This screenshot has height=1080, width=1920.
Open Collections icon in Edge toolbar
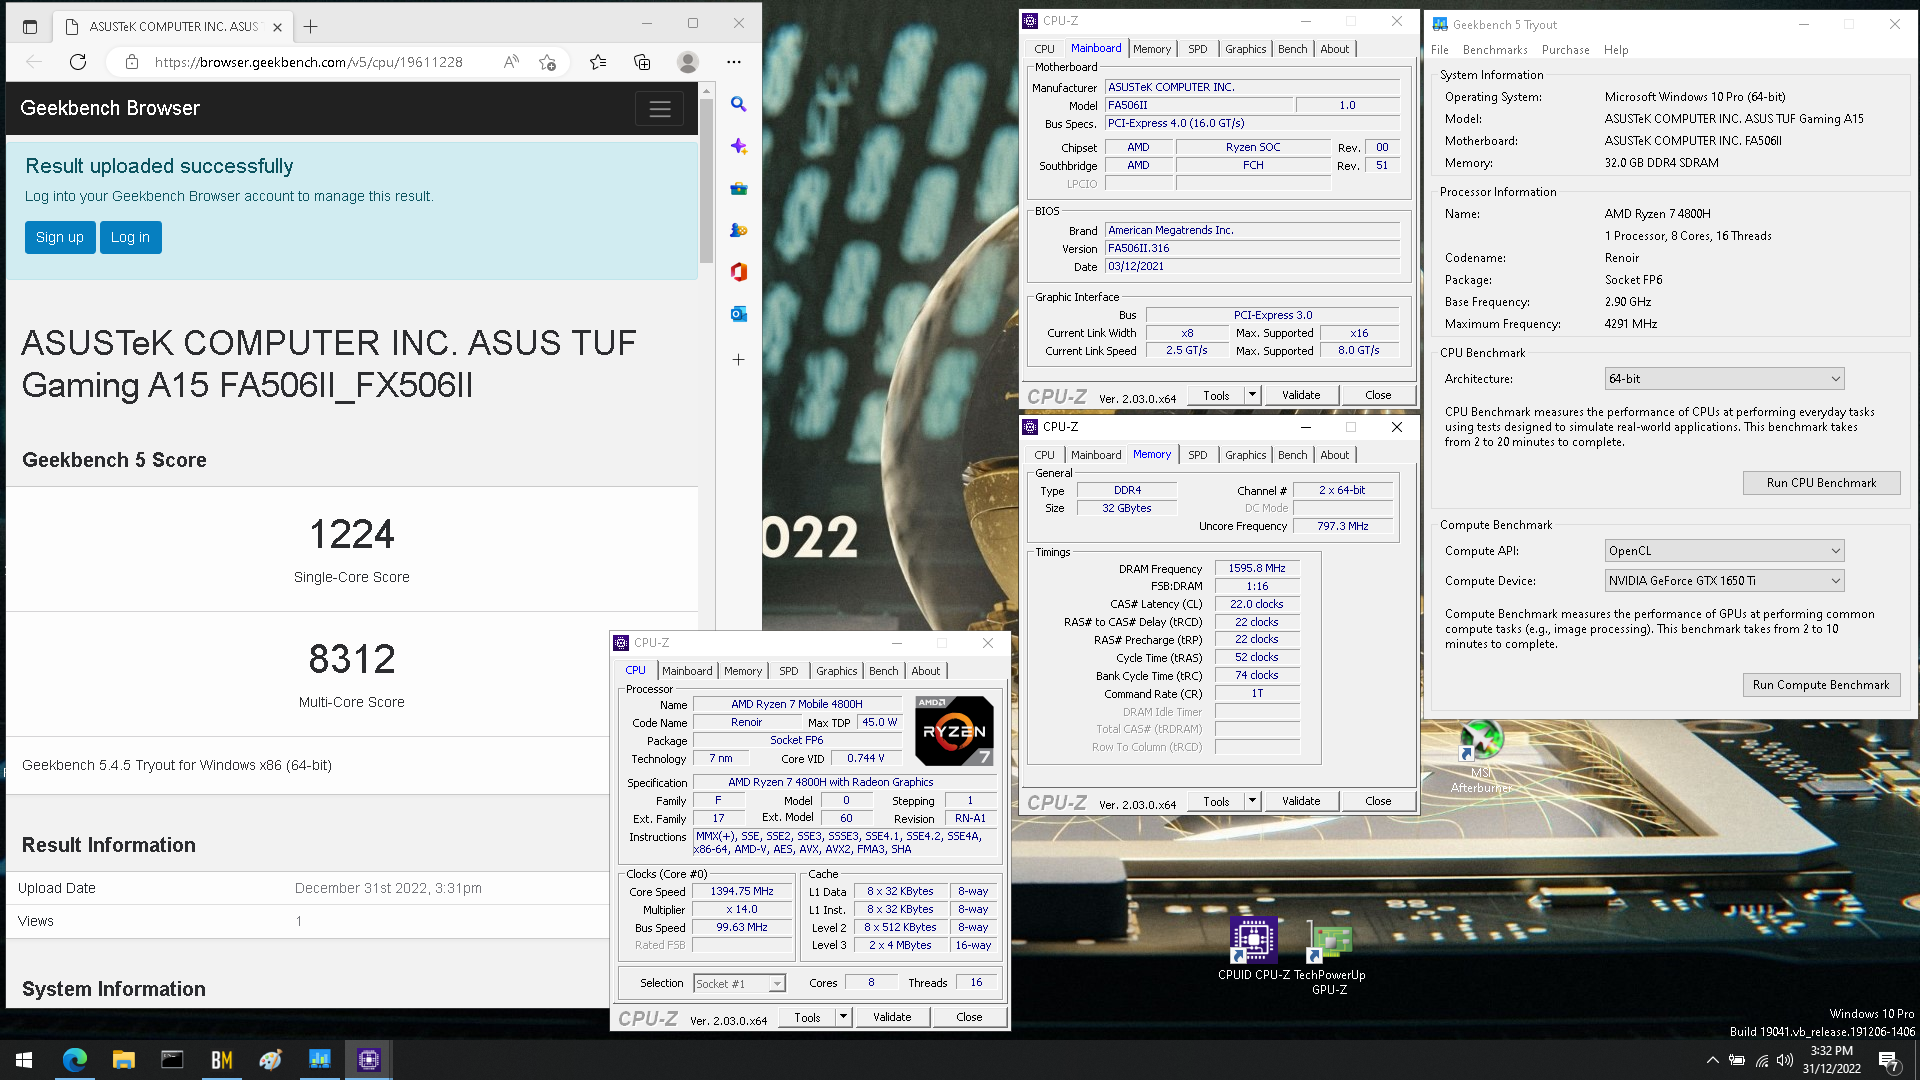[x=642, y=62]
